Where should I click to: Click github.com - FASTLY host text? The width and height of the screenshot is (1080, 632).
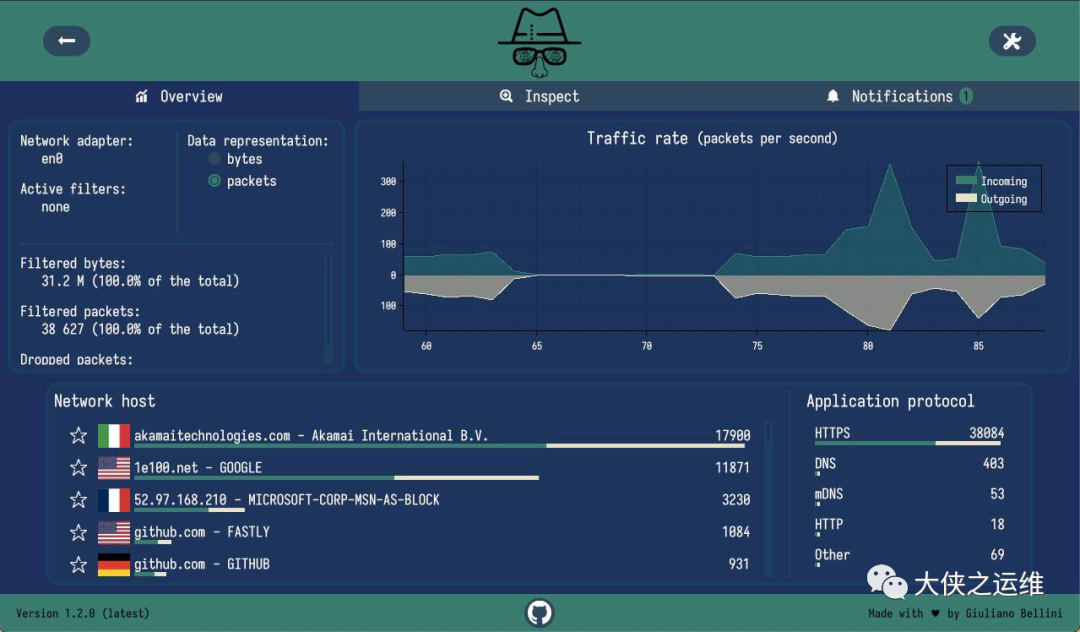click(202, 531)
